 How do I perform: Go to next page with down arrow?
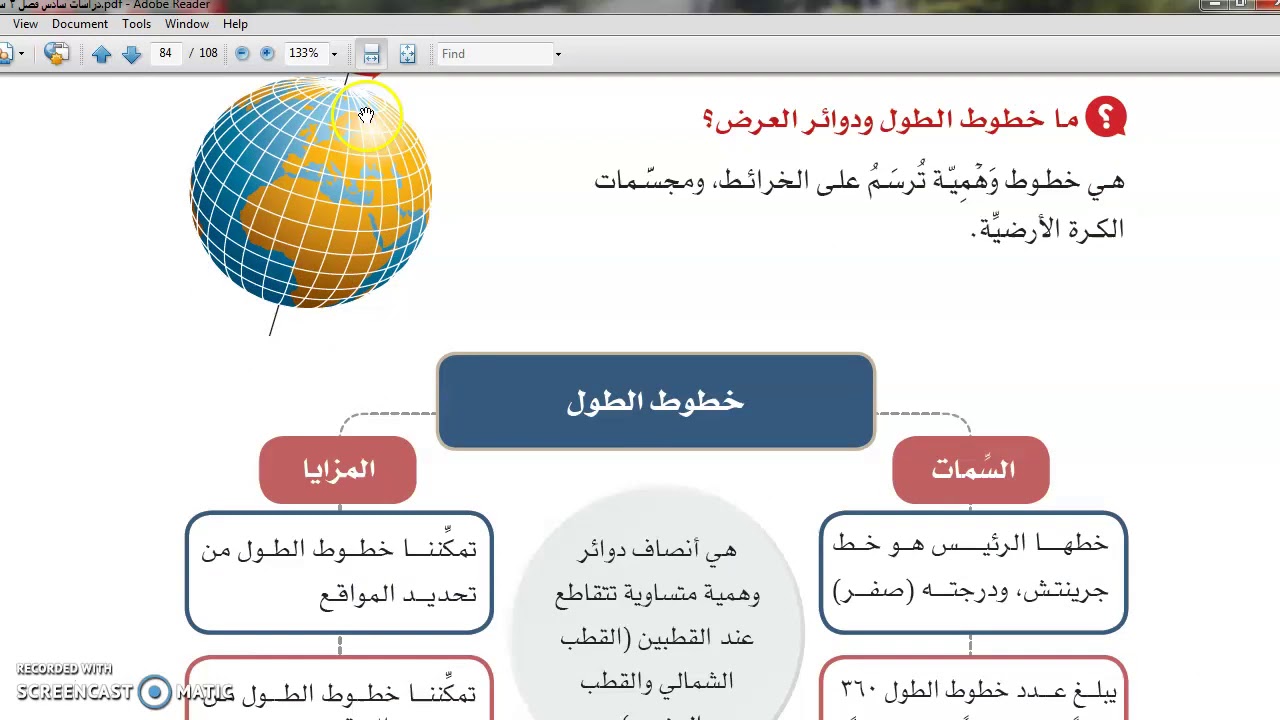131,54
